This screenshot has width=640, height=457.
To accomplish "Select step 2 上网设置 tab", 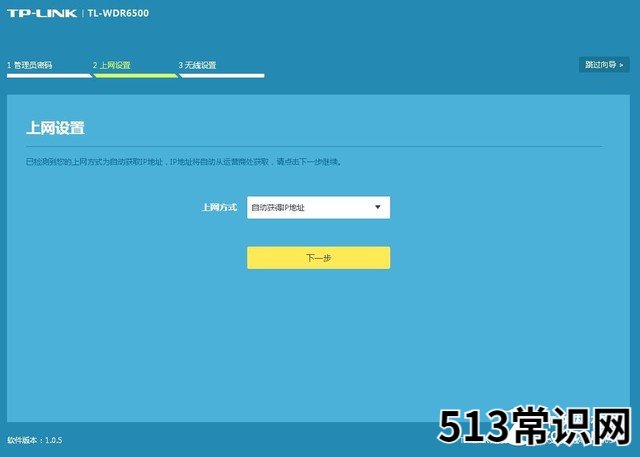I will (x=111, y=65).
